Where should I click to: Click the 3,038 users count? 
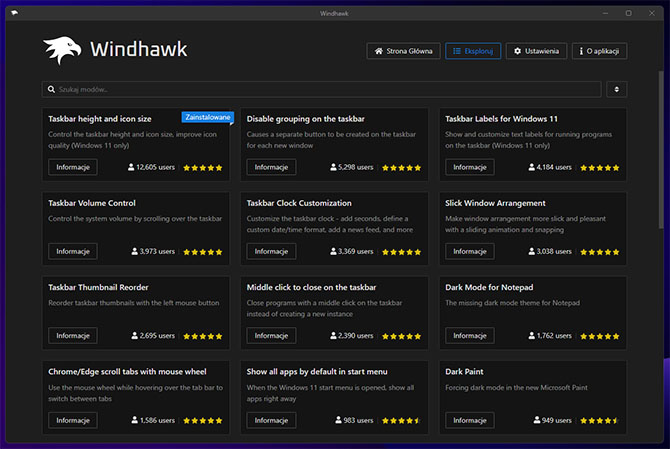click(x=550, y=251)
